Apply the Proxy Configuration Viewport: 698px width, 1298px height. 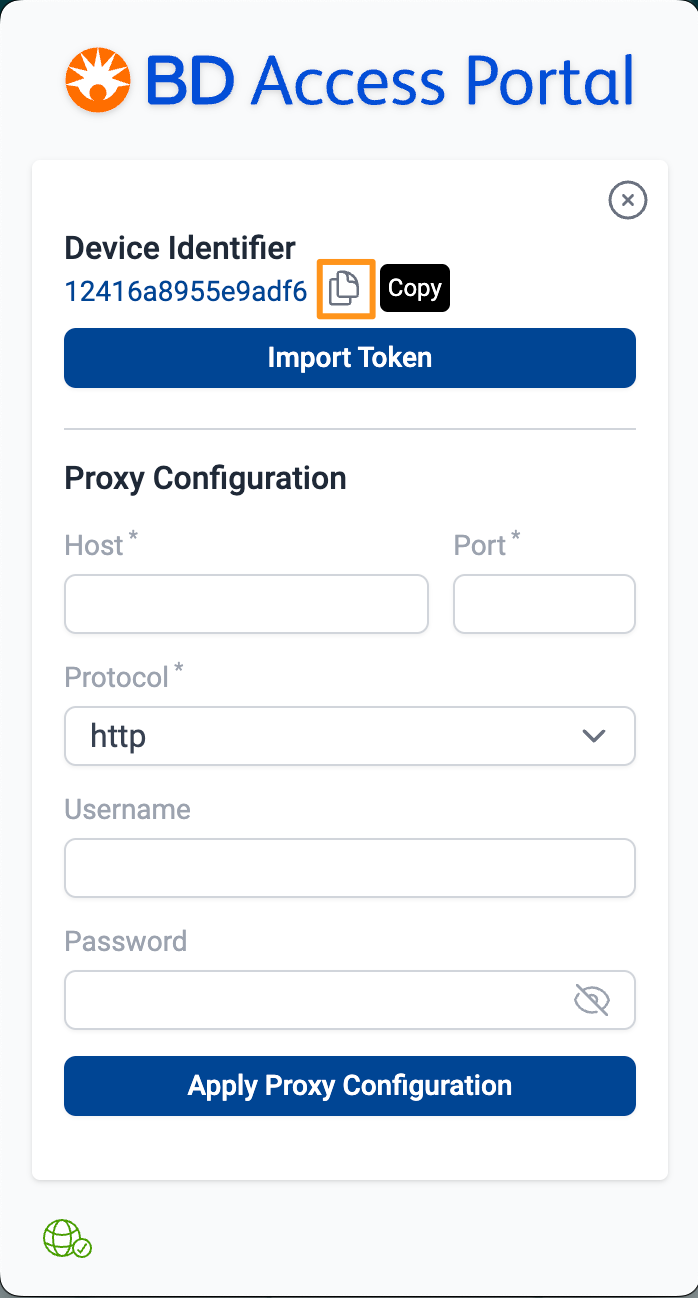coord(350,1086)
